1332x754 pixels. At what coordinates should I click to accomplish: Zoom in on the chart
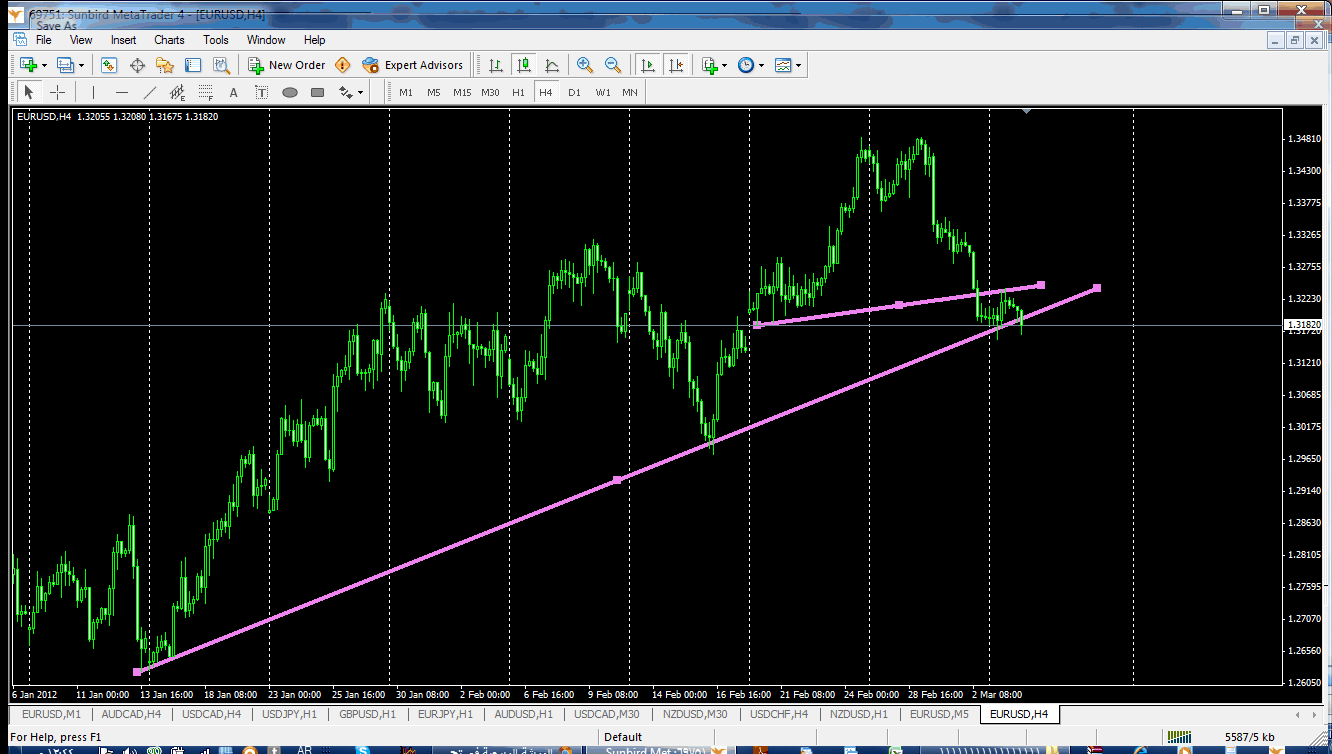point(585,65)
